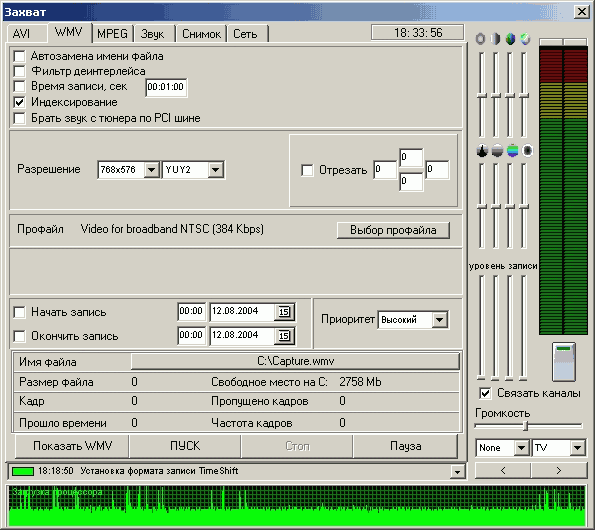Expand the status log message dropdown
This screenshot has height=530, width=595.
click(457, 472)
